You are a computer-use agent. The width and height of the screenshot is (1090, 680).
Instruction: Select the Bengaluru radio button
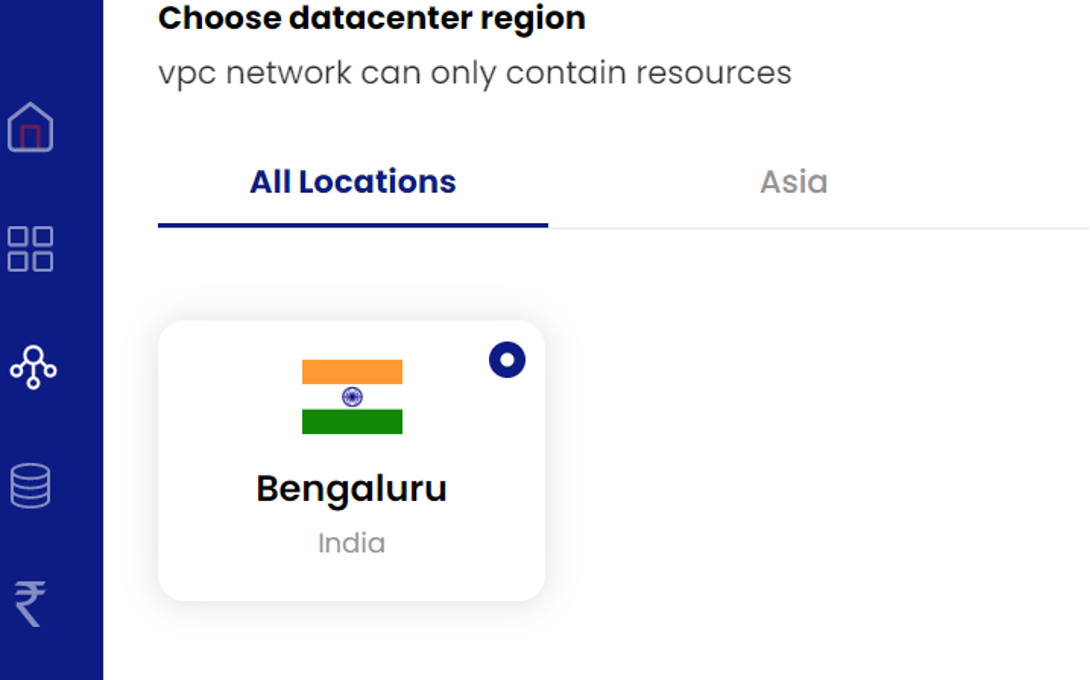coord(507,360)
